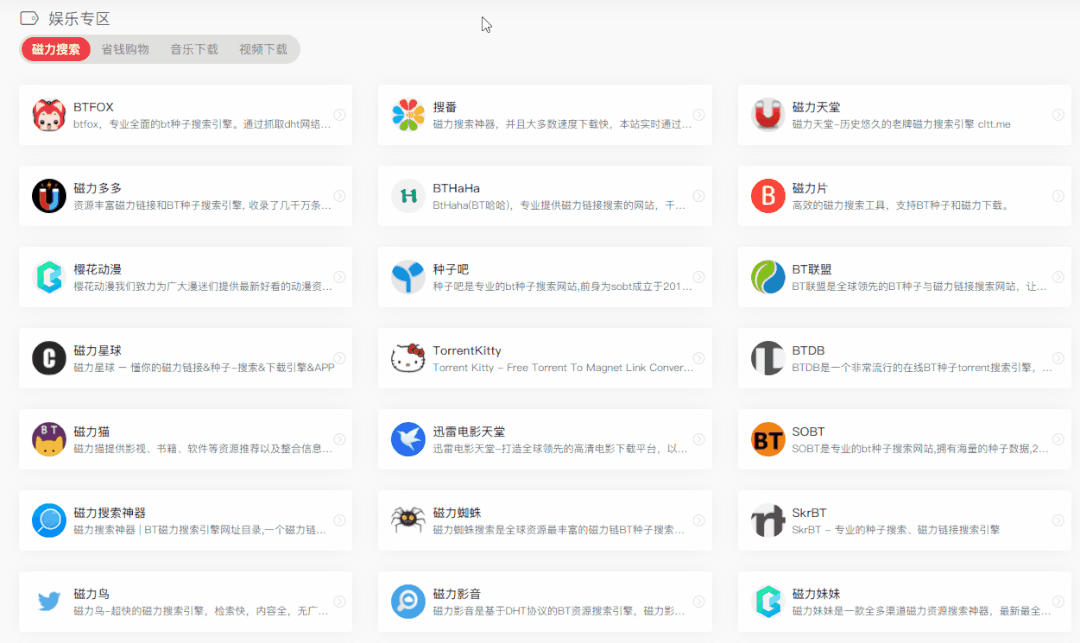Viewport: 1080px width, 643px height.
Task: Click the SOBT orange BT icon
Action: (768, 440)
